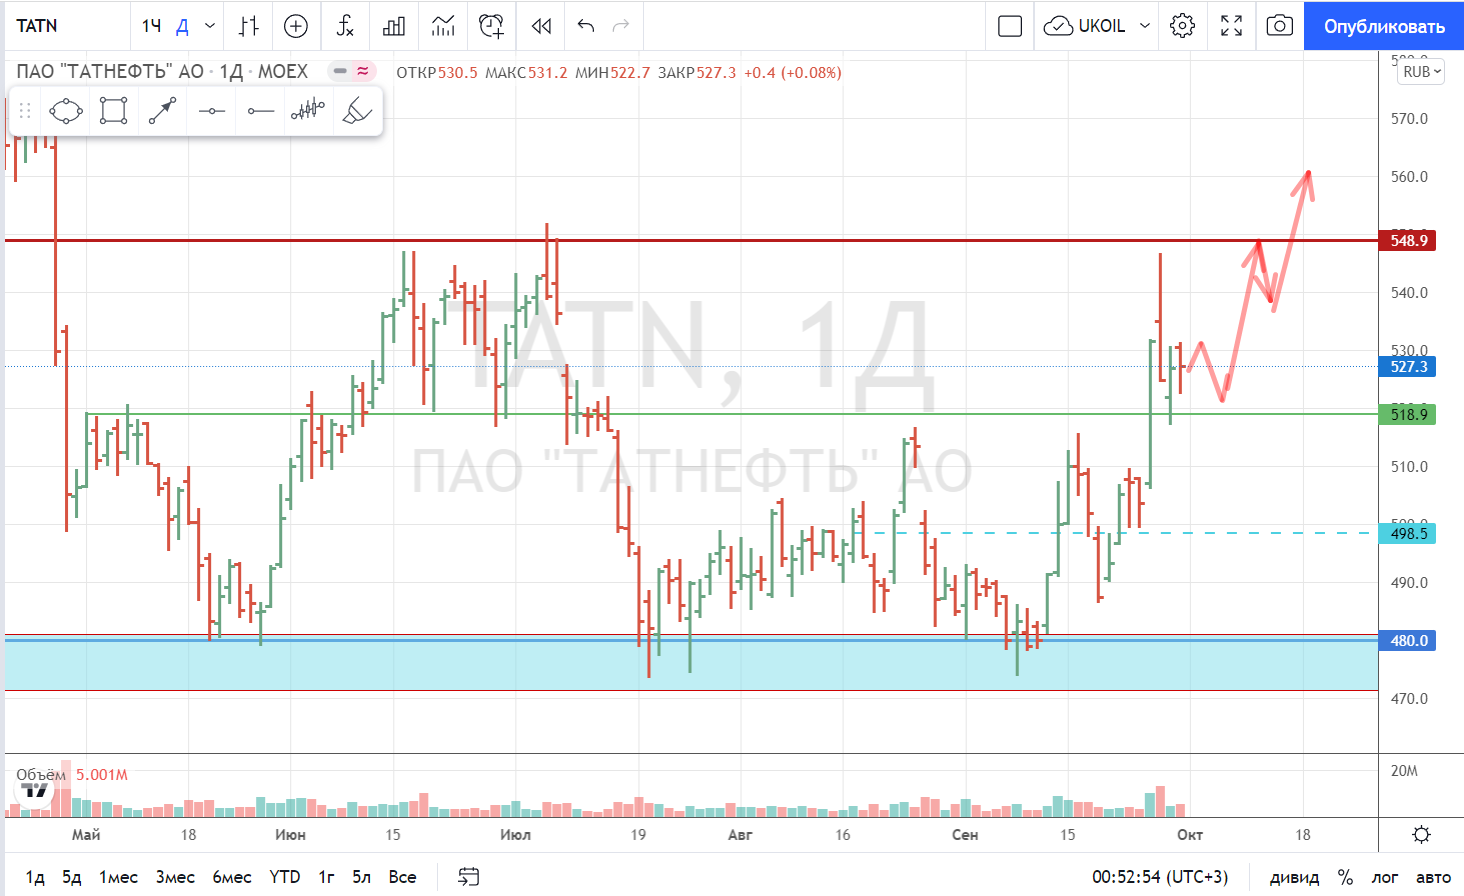Toggle the pink ≈ indicator button
Viewport: 1464px width, 896px height.
coord(363,71)
